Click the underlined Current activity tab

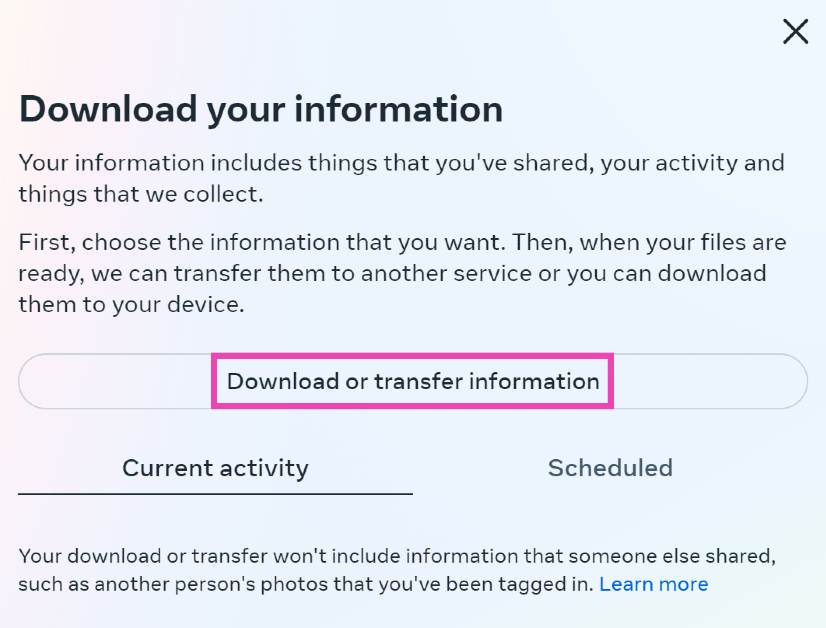[x=215, y=468]
